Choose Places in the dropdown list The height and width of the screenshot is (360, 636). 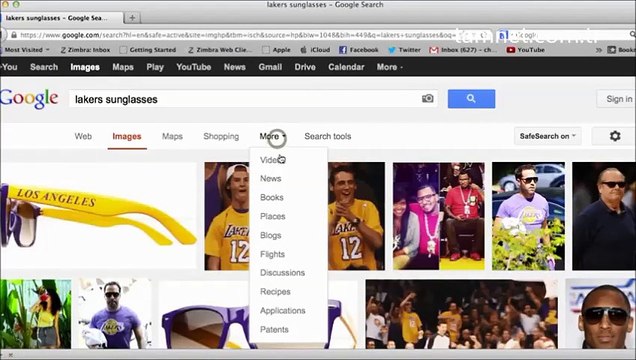point(273,216)
